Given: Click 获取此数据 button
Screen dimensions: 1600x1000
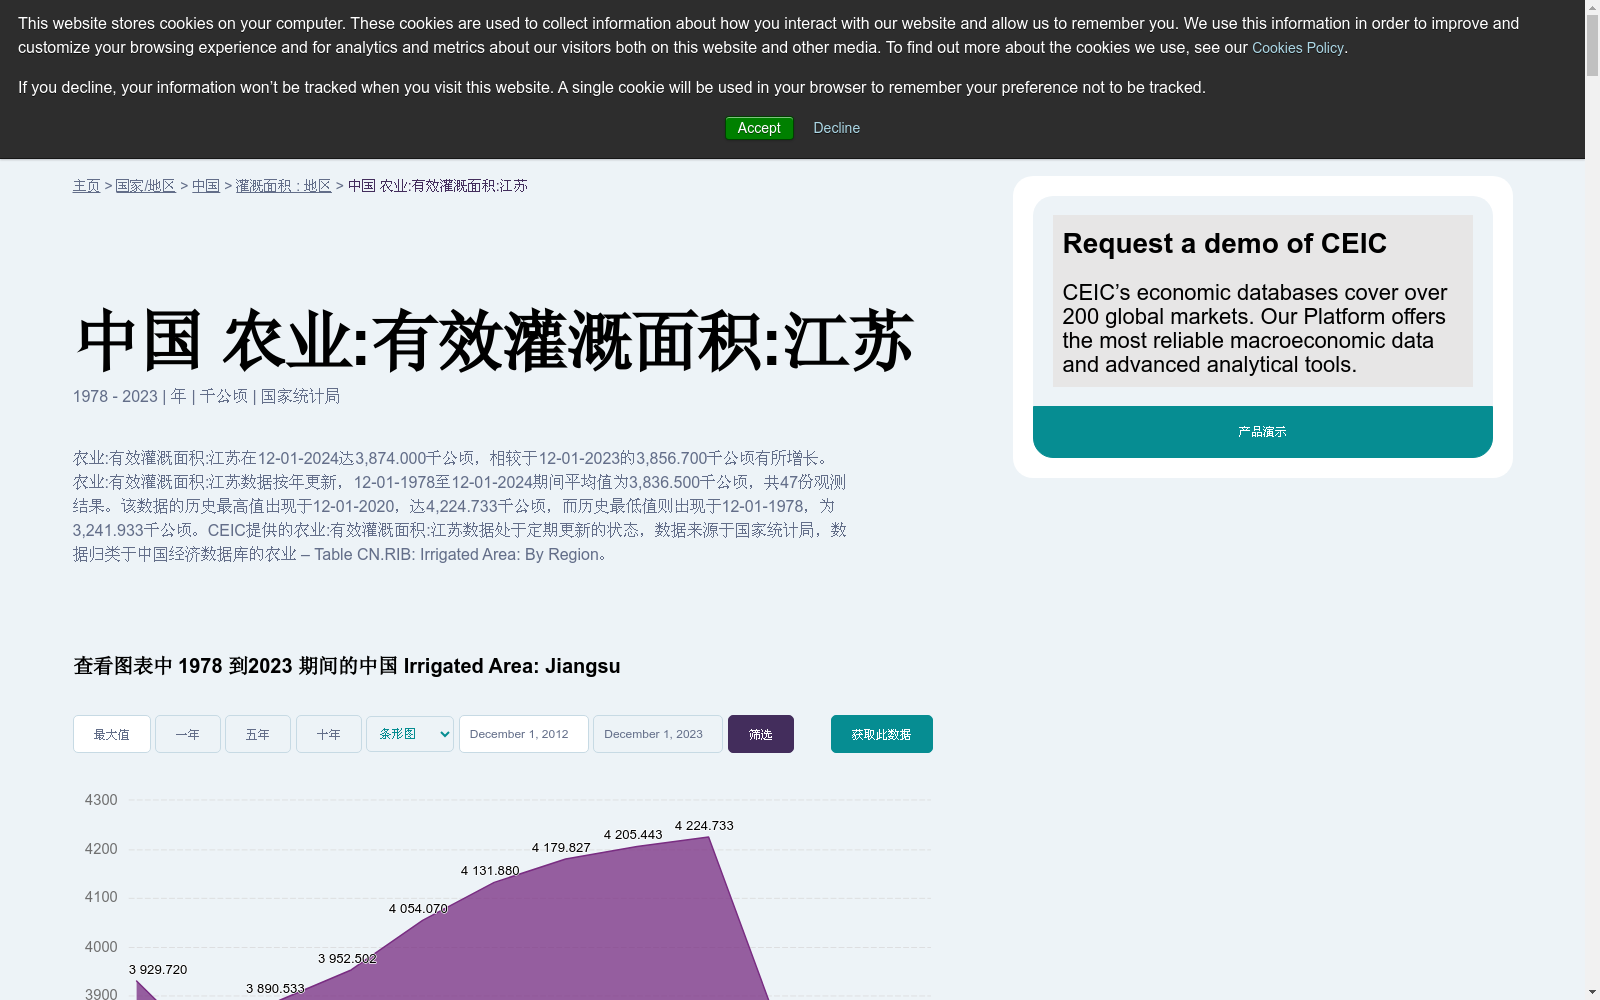Looking at the screenshot, I should 882,734.
